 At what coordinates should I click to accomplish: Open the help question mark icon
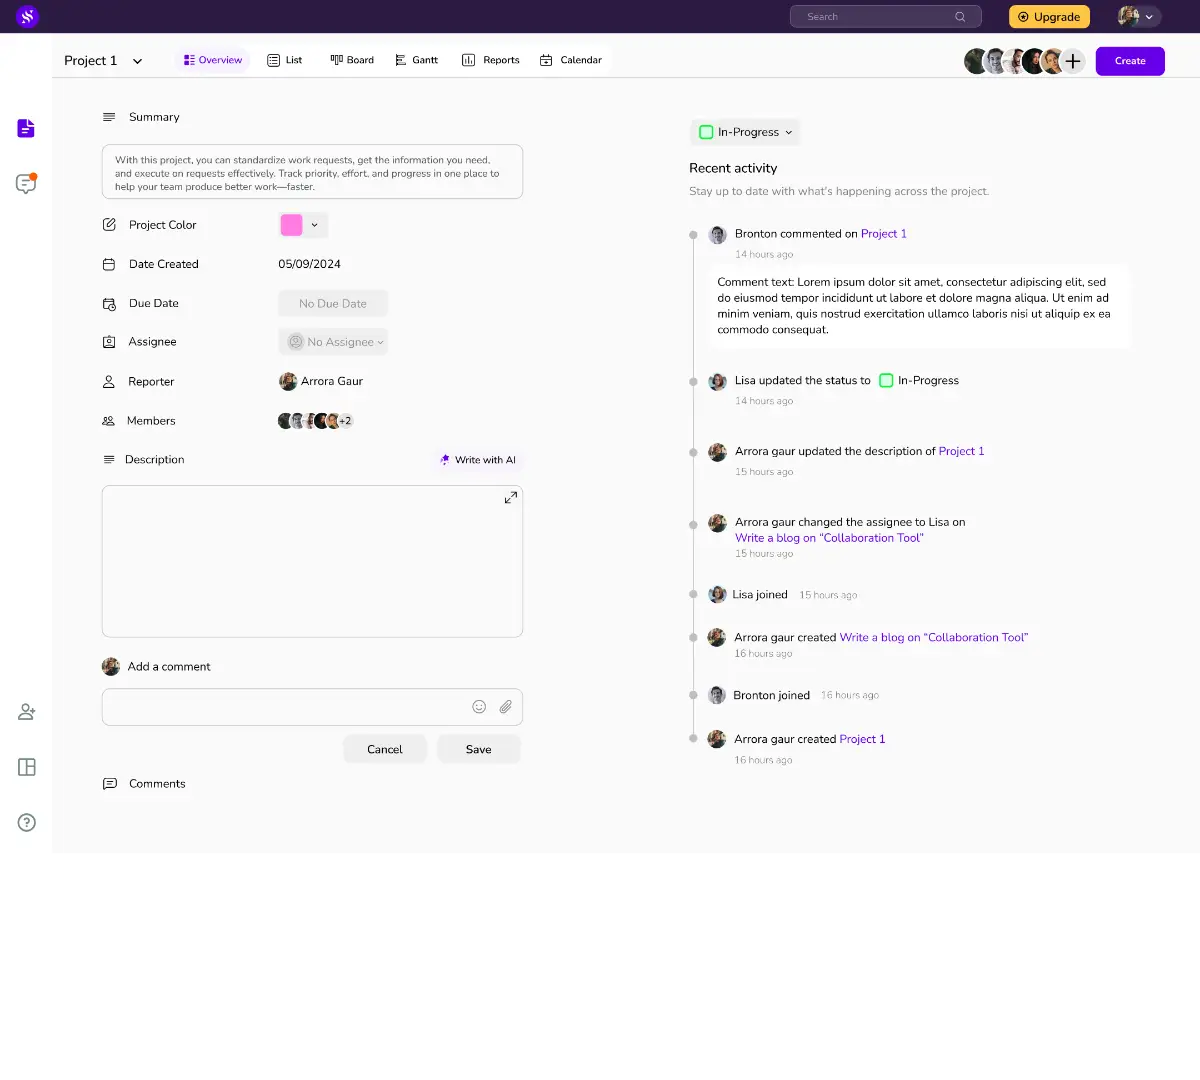27,823
